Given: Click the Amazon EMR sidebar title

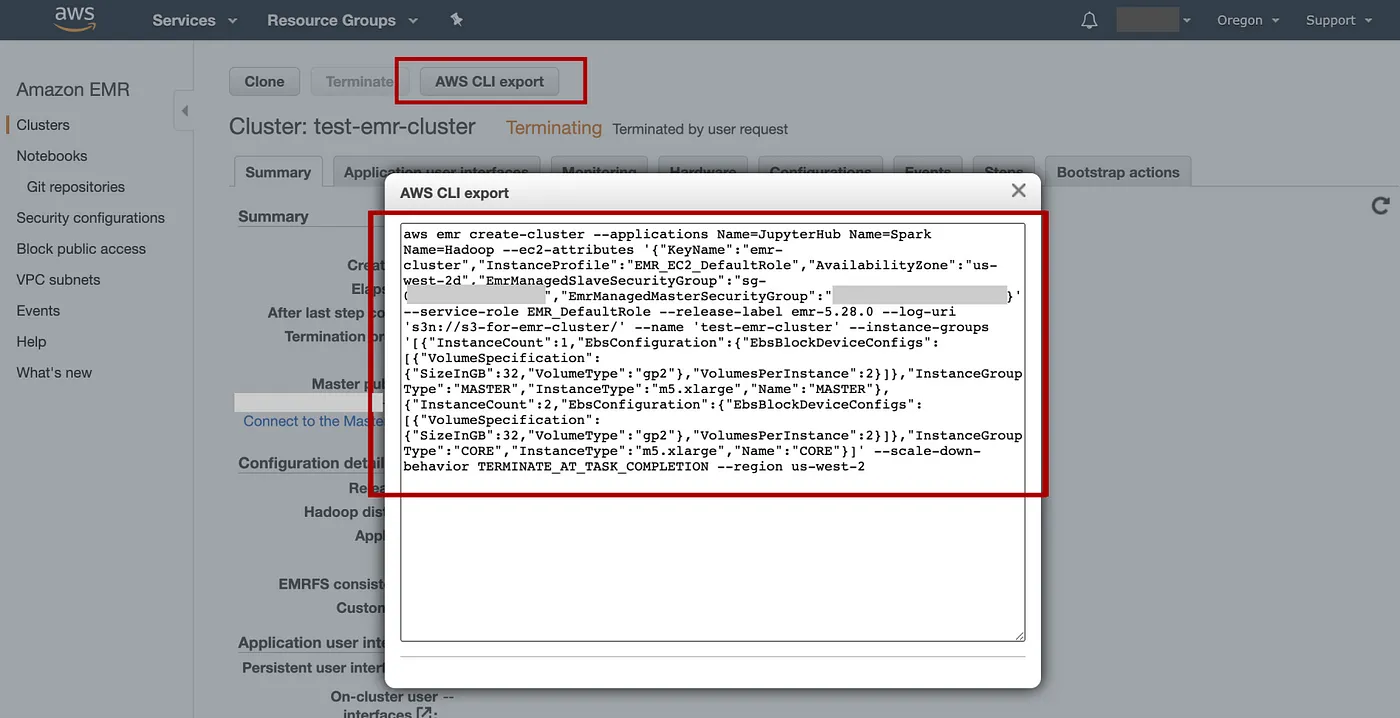Looking at the screenshot, I should 73,89.
